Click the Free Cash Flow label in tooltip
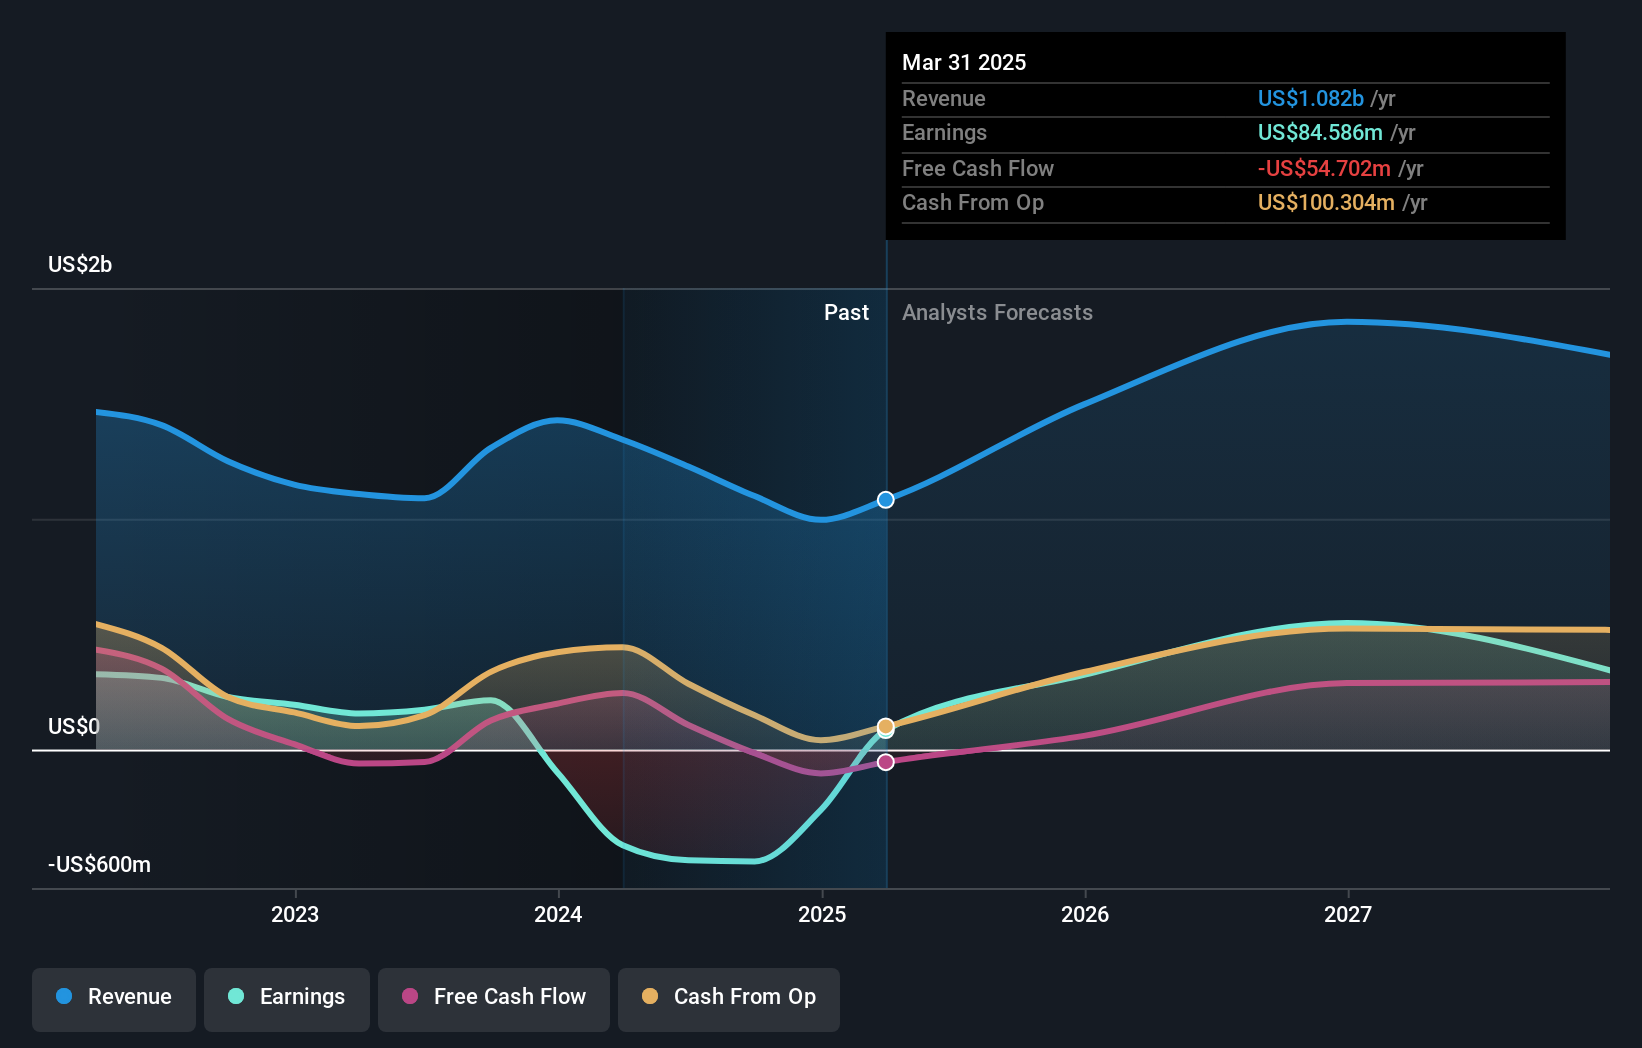 tap(978, 169)
